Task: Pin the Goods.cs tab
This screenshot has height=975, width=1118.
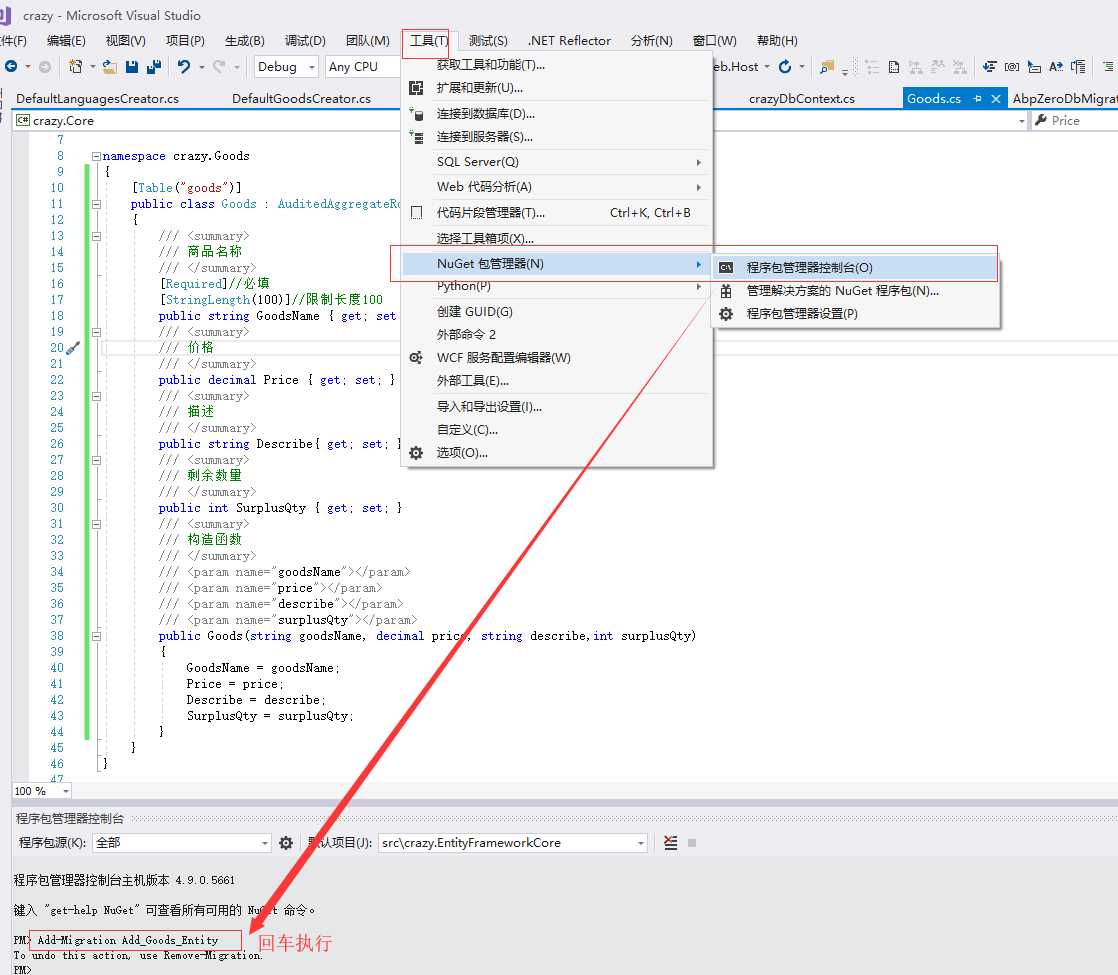Action: point(977,98)
